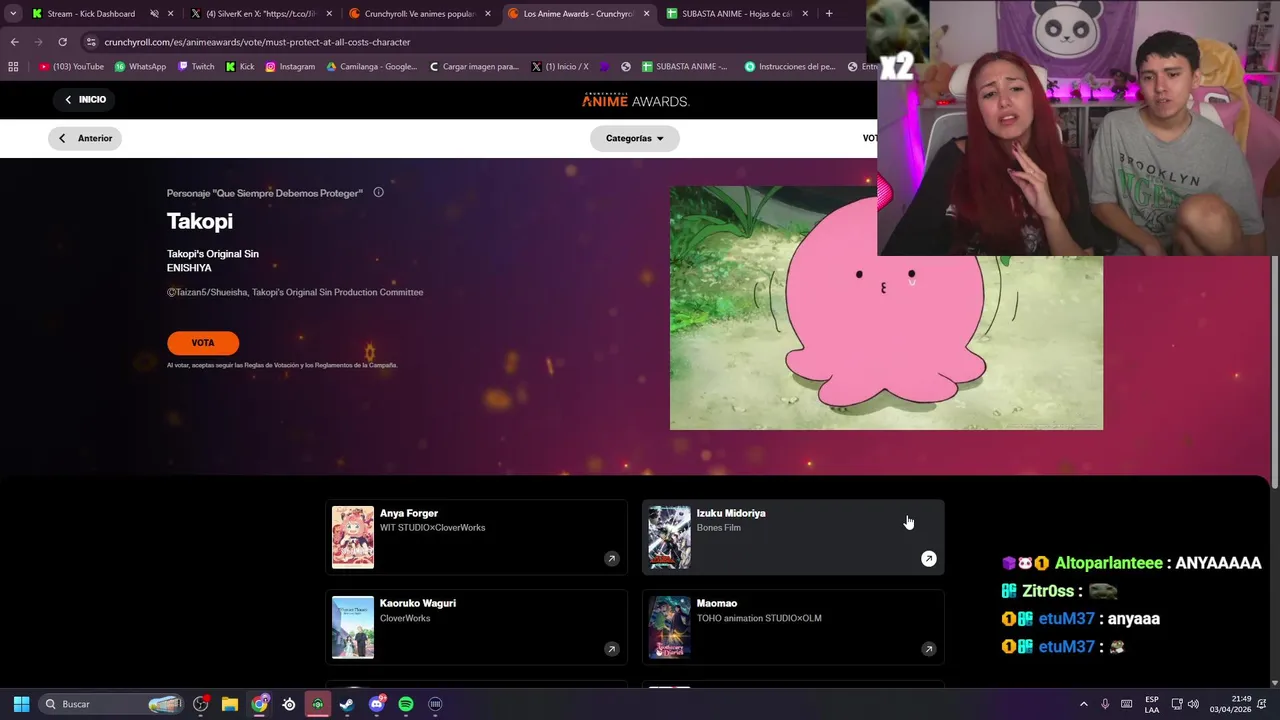The image size is (1280, 720).
Task: Open Anya Forger card arrow icon
Action: pos(611,559)
